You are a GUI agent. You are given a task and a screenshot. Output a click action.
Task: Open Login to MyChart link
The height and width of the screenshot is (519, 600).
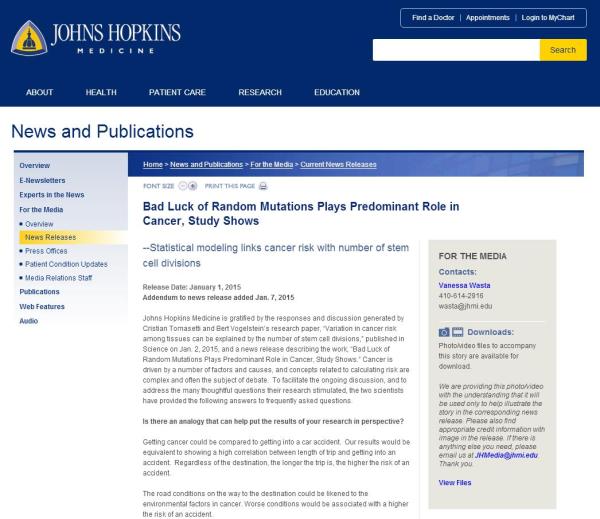548,18
